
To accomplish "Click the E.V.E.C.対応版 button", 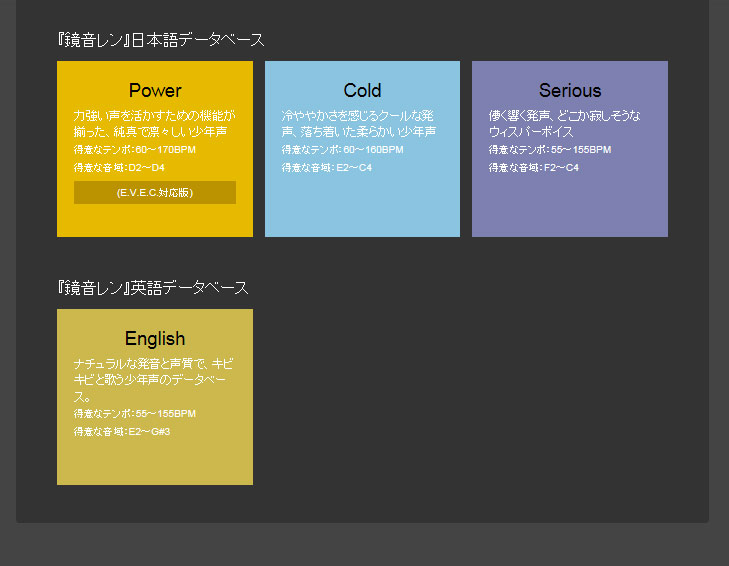I will click(x=155, y=193).
